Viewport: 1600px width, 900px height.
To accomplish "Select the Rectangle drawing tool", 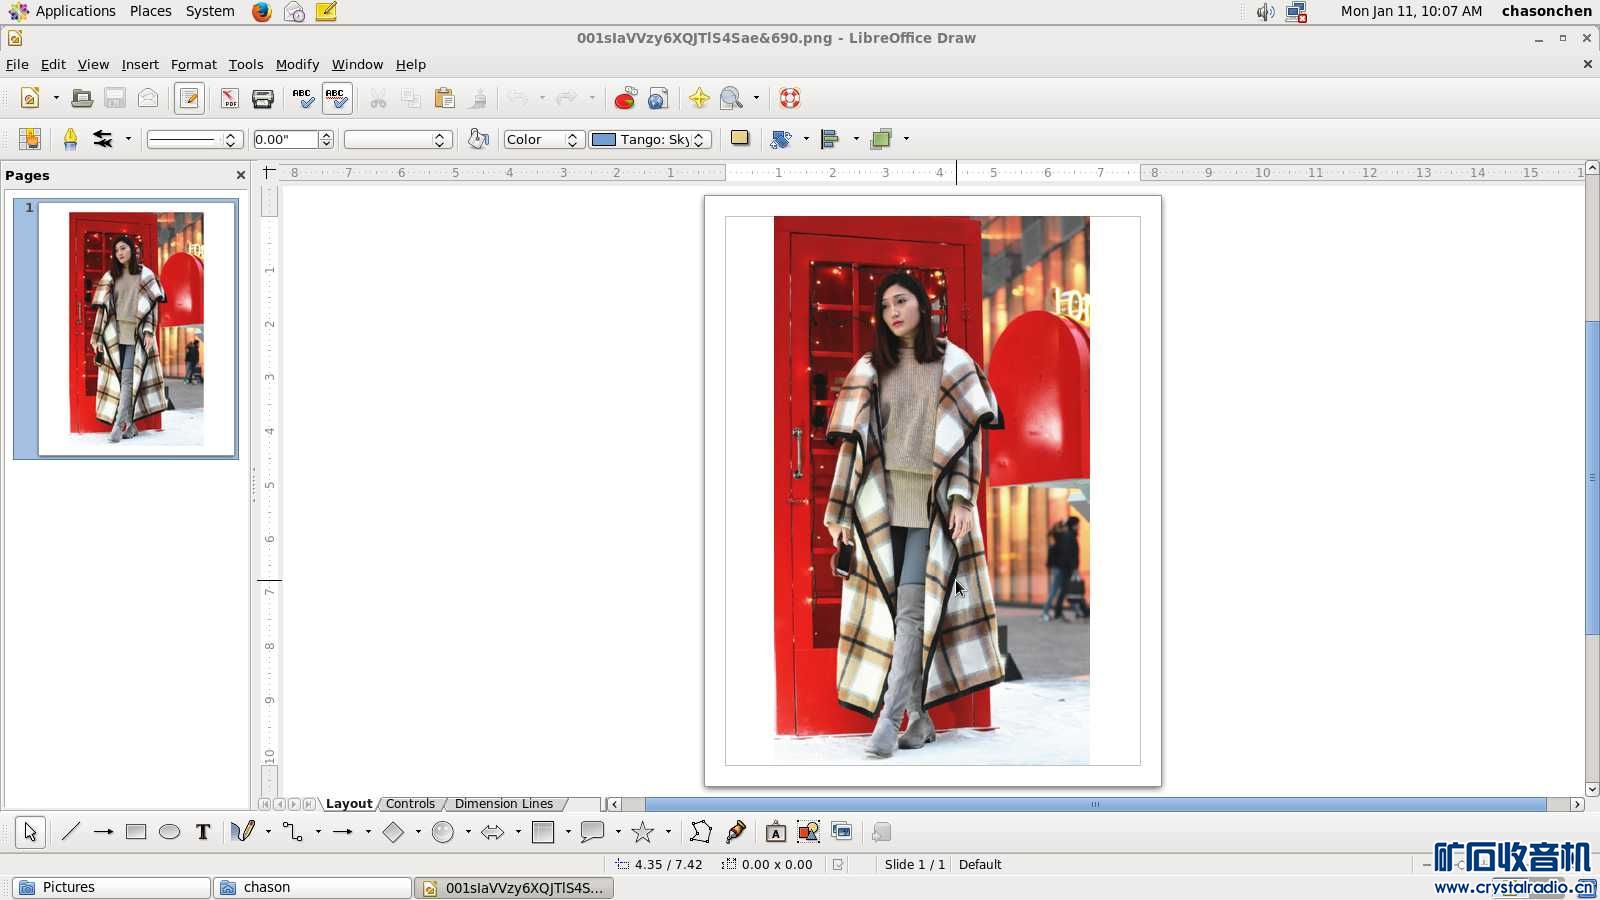I will (136, 832).
